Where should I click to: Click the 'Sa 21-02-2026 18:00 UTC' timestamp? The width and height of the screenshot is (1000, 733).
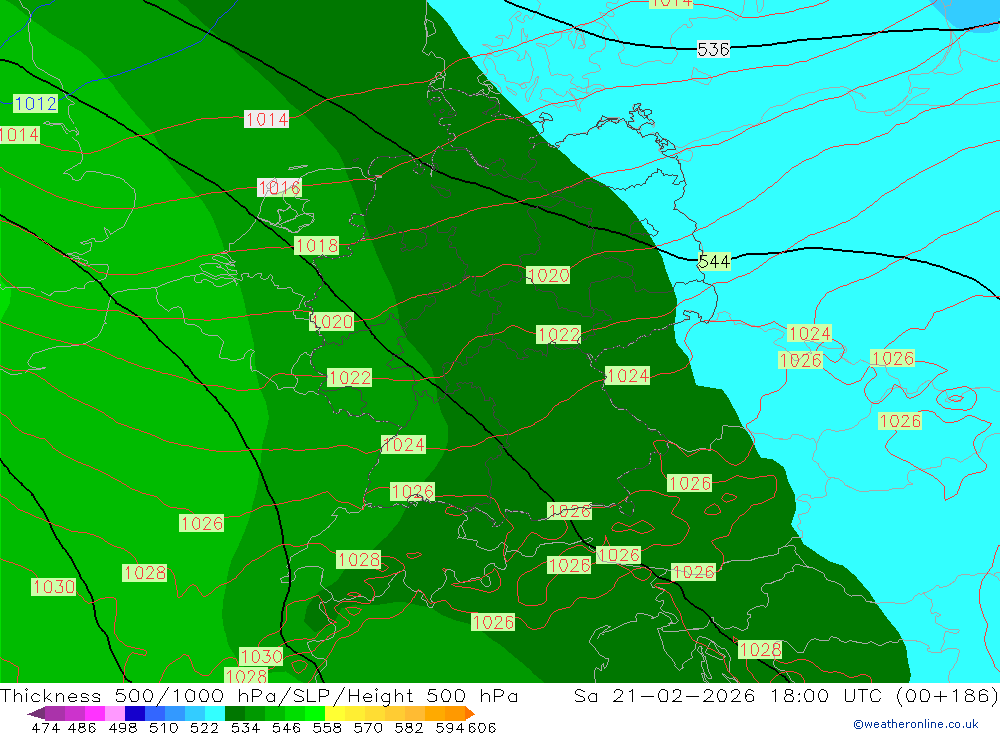pyautogui.click(x=728, y=695)
